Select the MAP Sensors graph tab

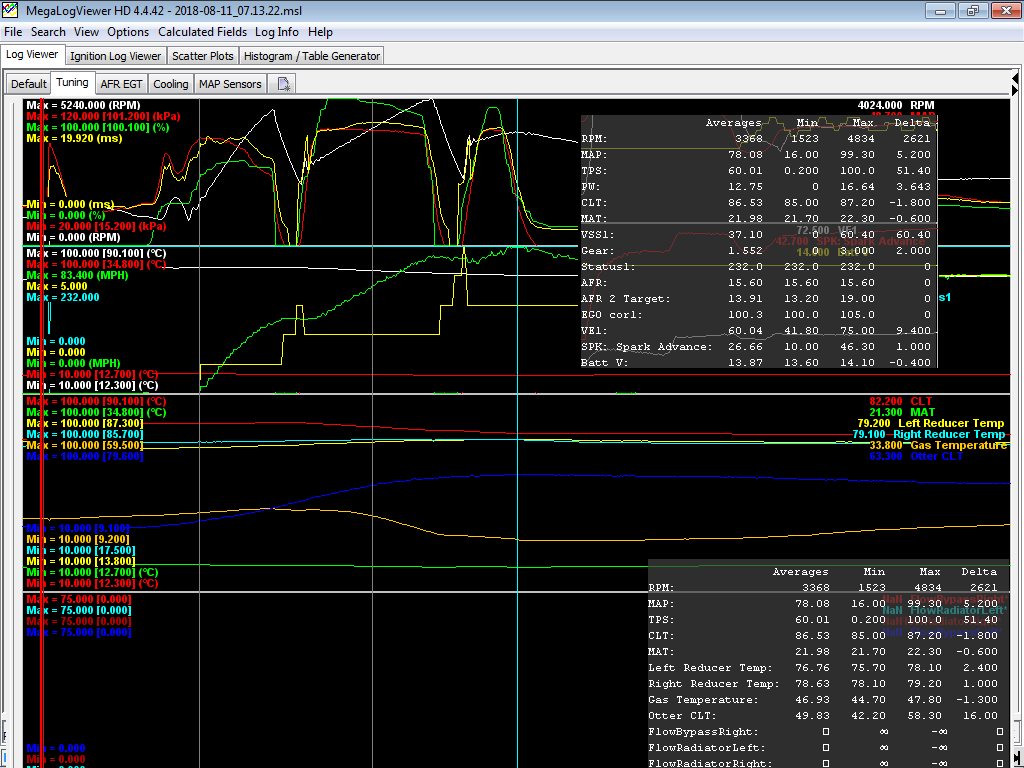coord(230,84)
